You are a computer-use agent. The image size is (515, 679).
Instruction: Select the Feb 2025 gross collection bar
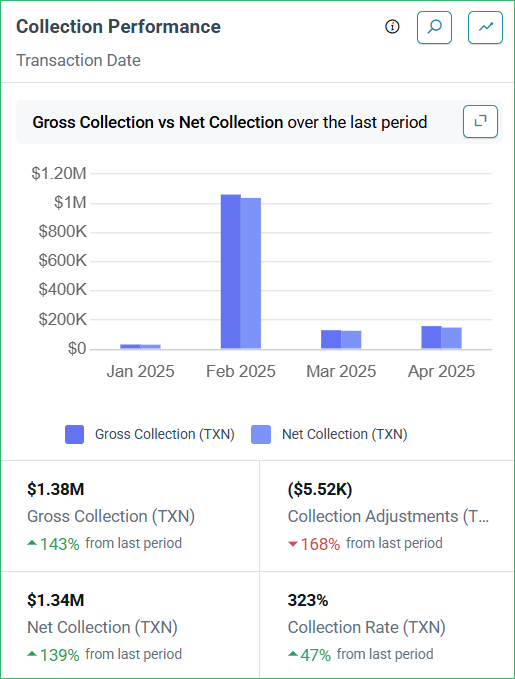pos(230,272)
